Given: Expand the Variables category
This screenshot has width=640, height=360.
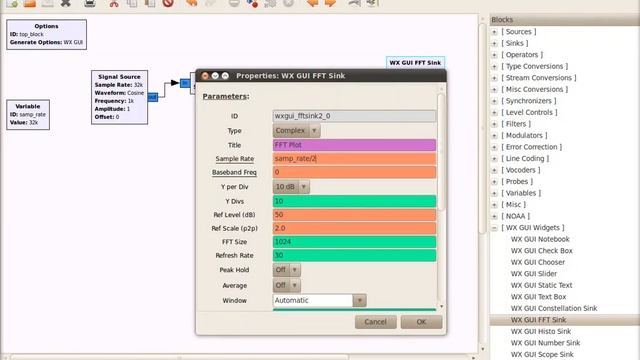Looking at the screenshot, I should [x=494, y=193].
